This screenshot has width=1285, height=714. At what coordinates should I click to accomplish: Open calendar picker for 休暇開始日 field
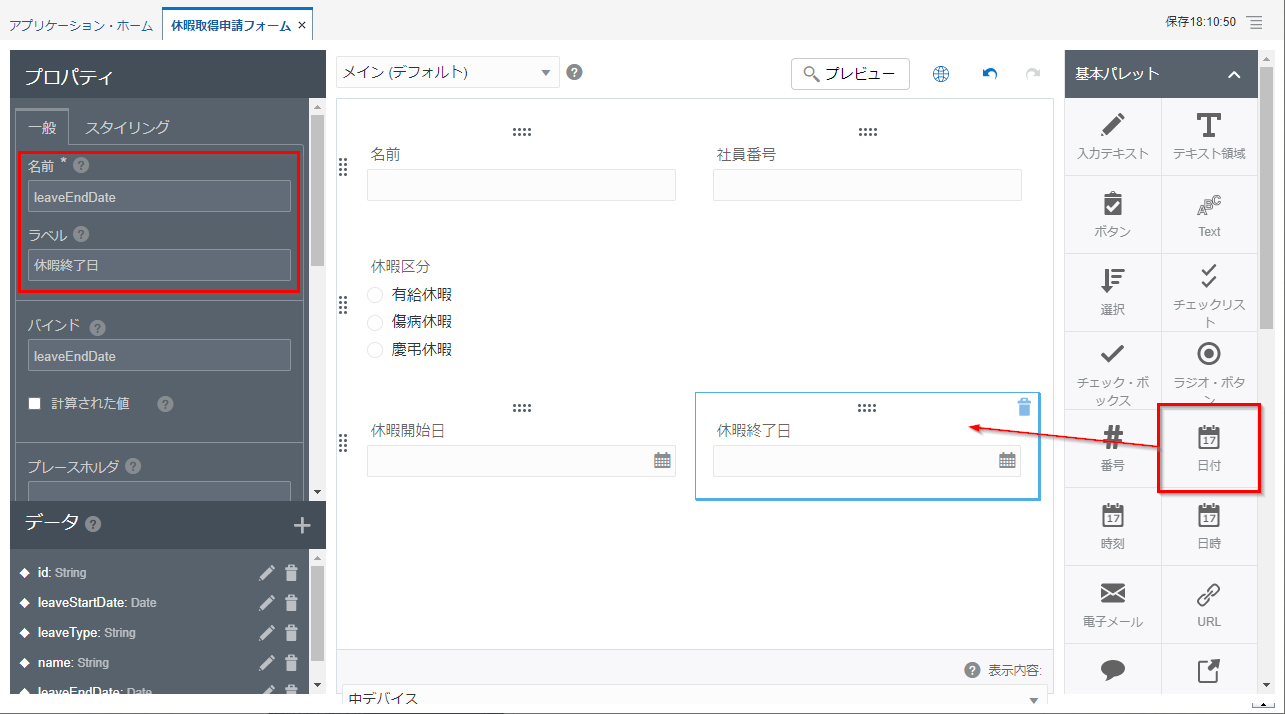point(662,461)
